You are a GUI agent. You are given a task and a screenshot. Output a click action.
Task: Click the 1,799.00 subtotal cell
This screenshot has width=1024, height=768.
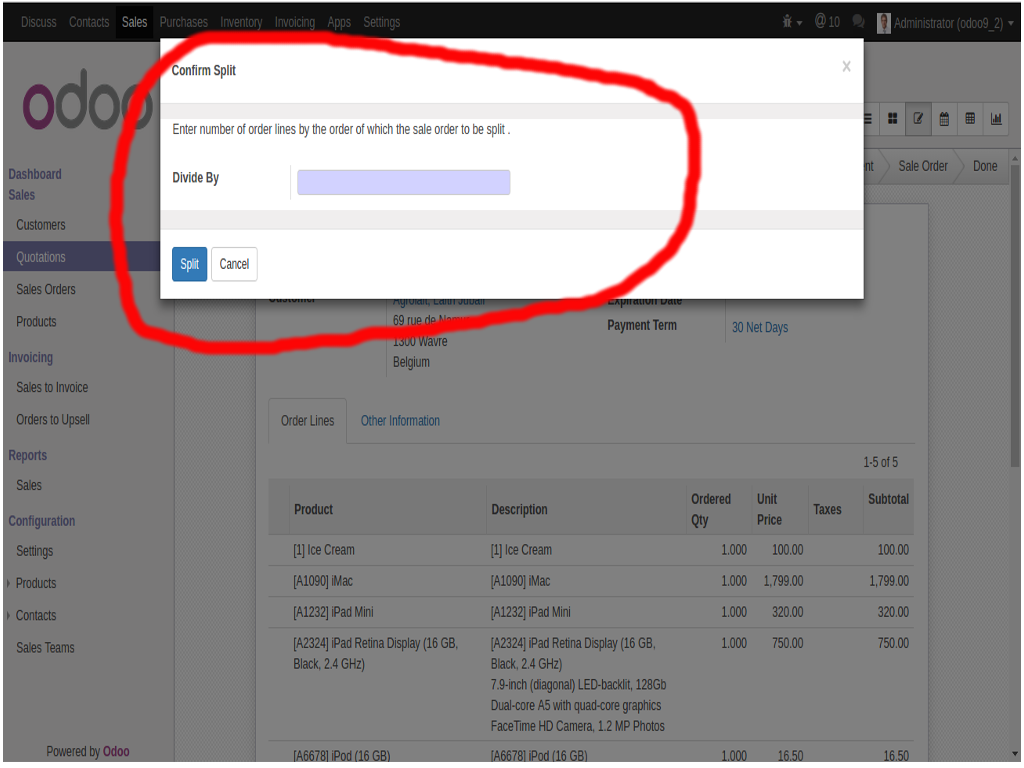[x=889, y=581]
